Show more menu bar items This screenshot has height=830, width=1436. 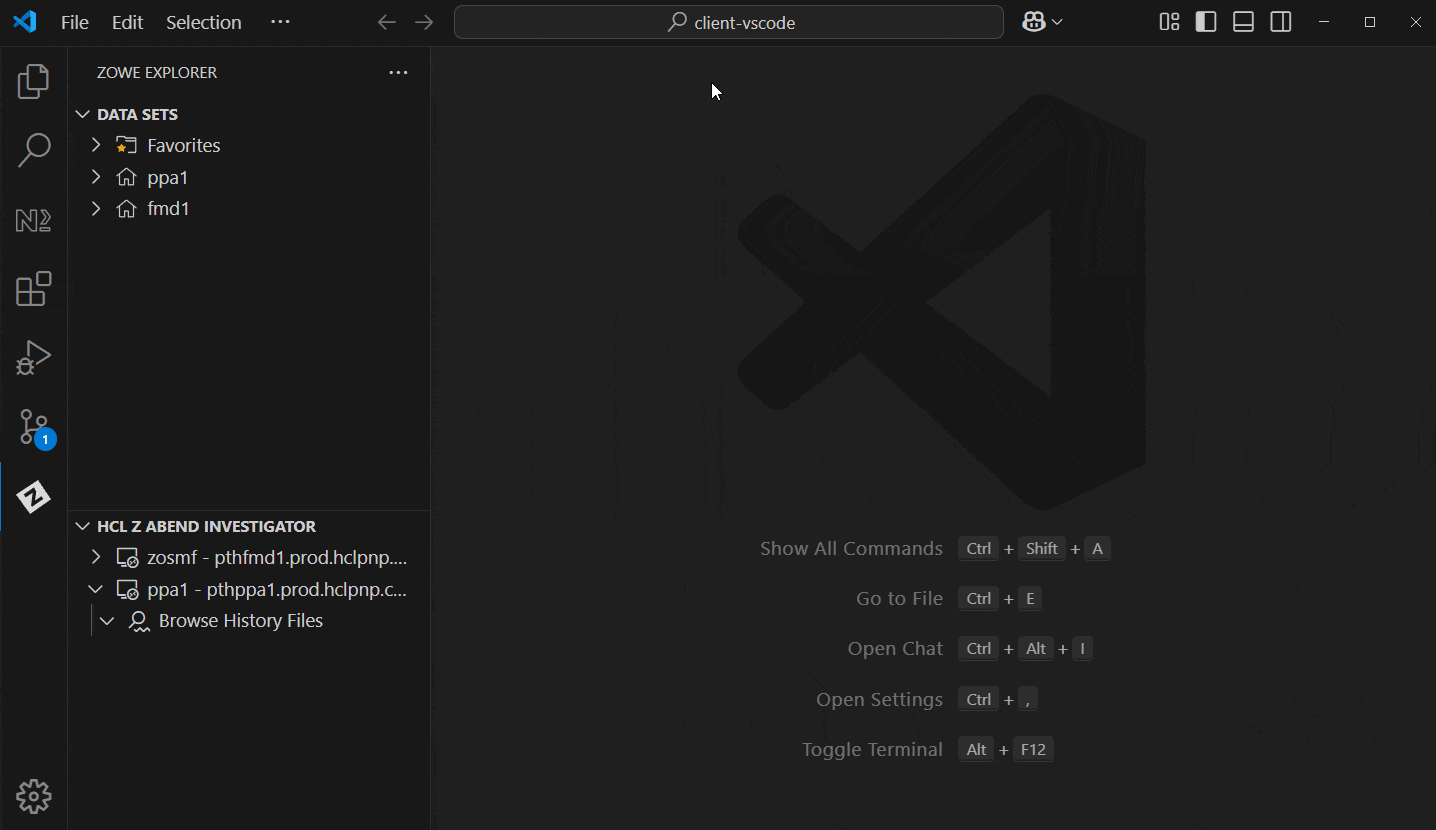[x=280, y=22]
